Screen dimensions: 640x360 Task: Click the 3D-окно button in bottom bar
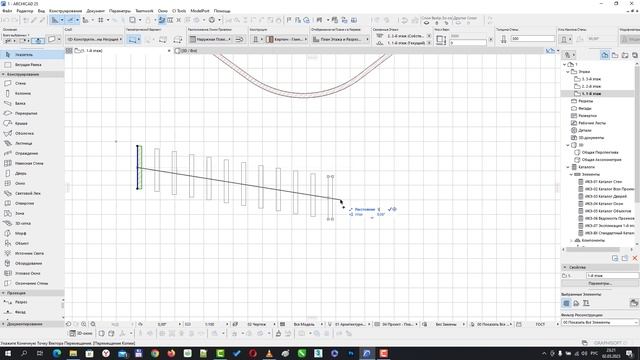[81, 333]
